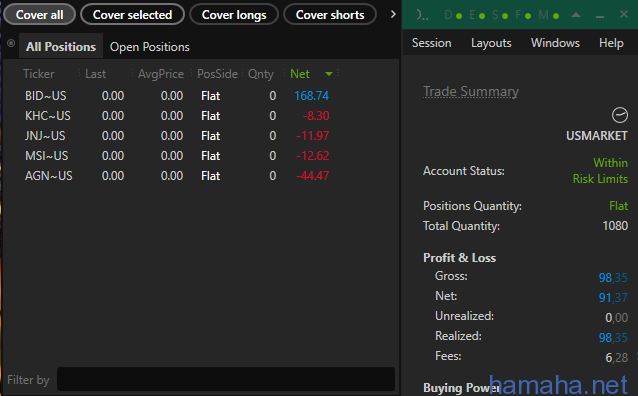Click the E connection status indicator

click(x=477, y=15)
